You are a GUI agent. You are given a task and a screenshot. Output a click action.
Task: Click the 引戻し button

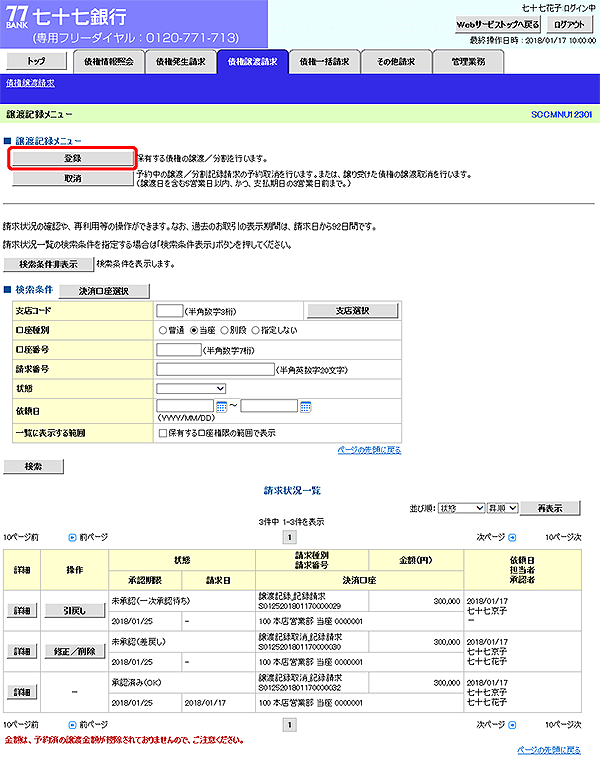pos(74,611)
